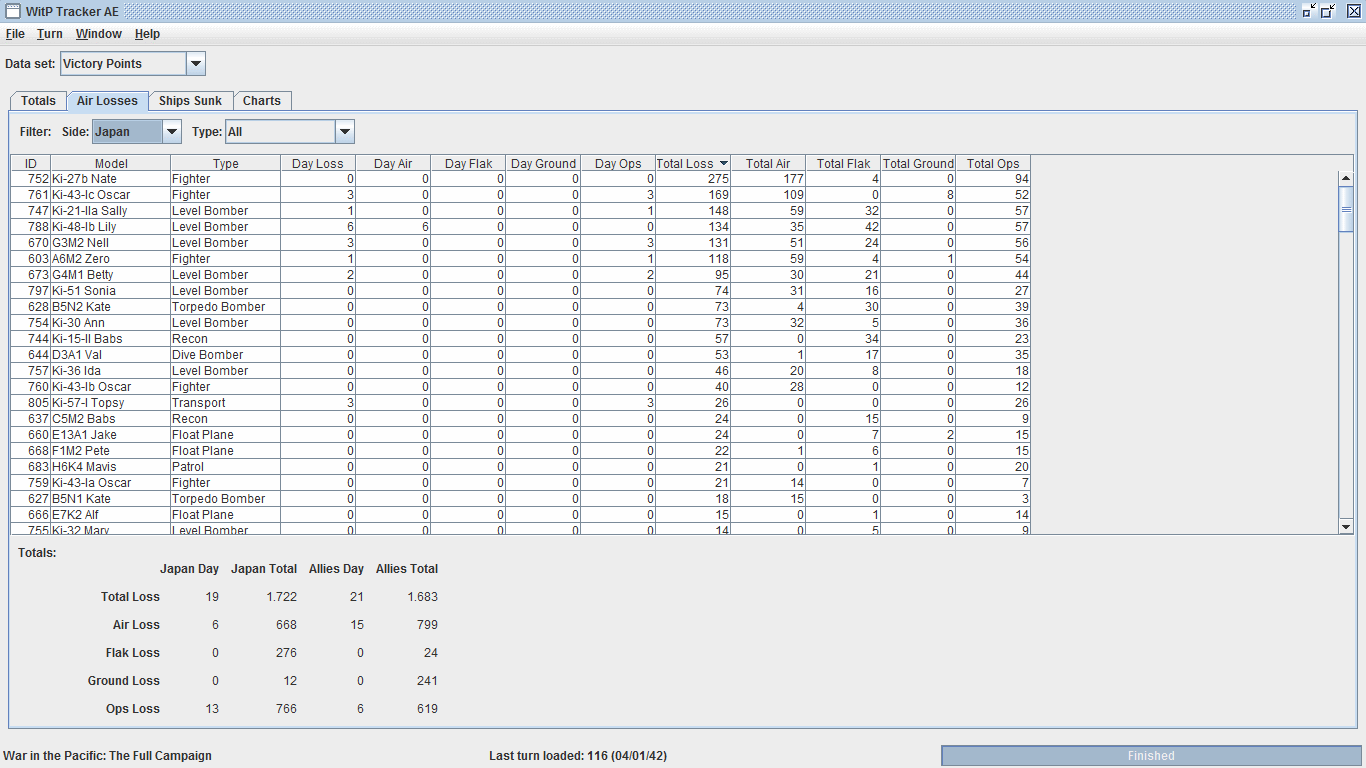Sort by Day Air column header
1366x768 pixels.
(x=393, y=164)
